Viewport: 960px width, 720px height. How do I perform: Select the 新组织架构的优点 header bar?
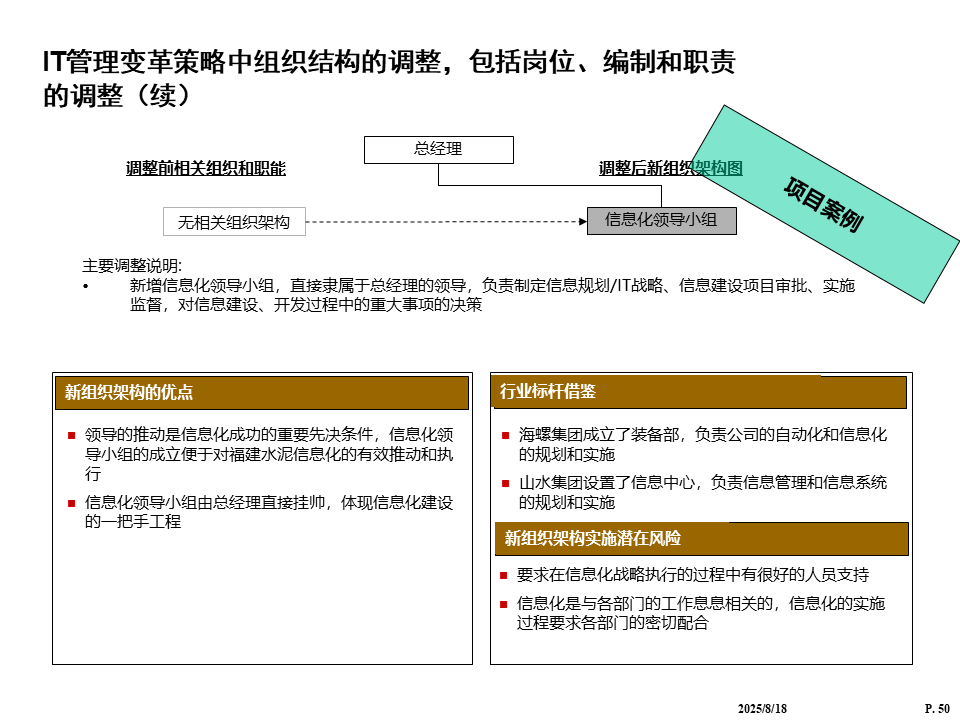262,392
